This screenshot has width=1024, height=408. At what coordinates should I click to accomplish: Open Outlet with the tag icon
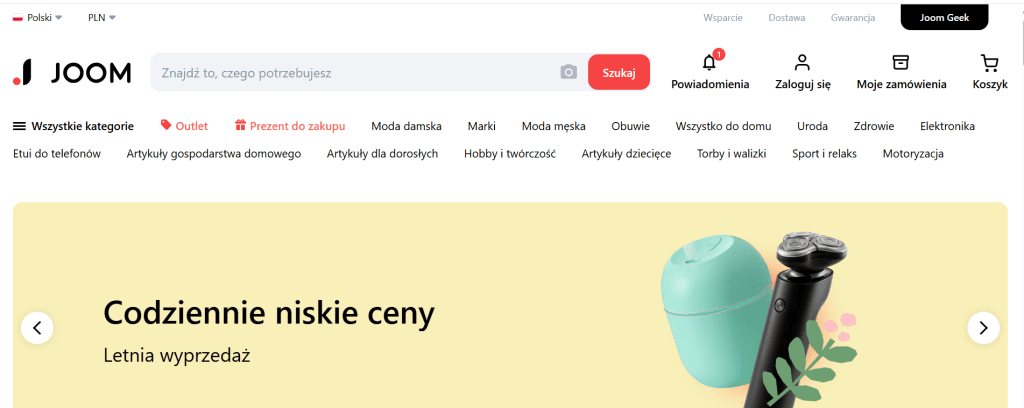(184, 126)
